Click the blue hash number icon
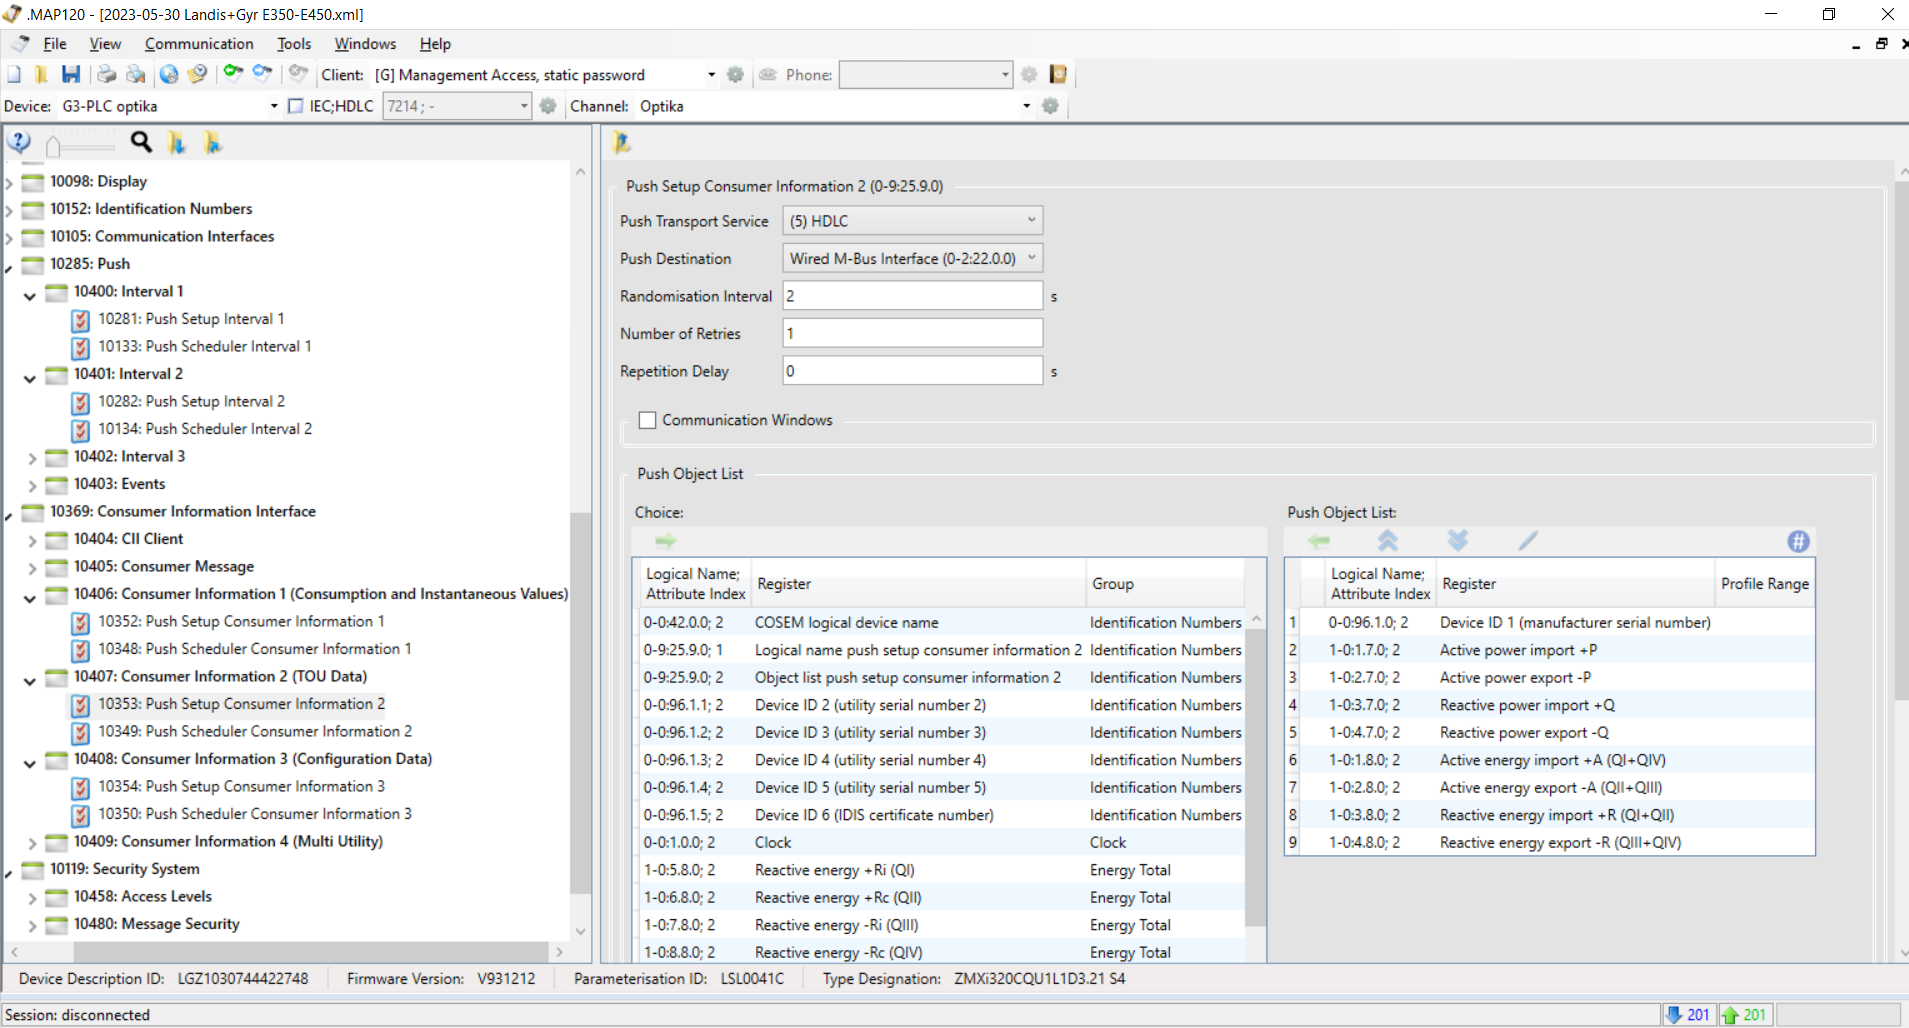 point(1798,541)
